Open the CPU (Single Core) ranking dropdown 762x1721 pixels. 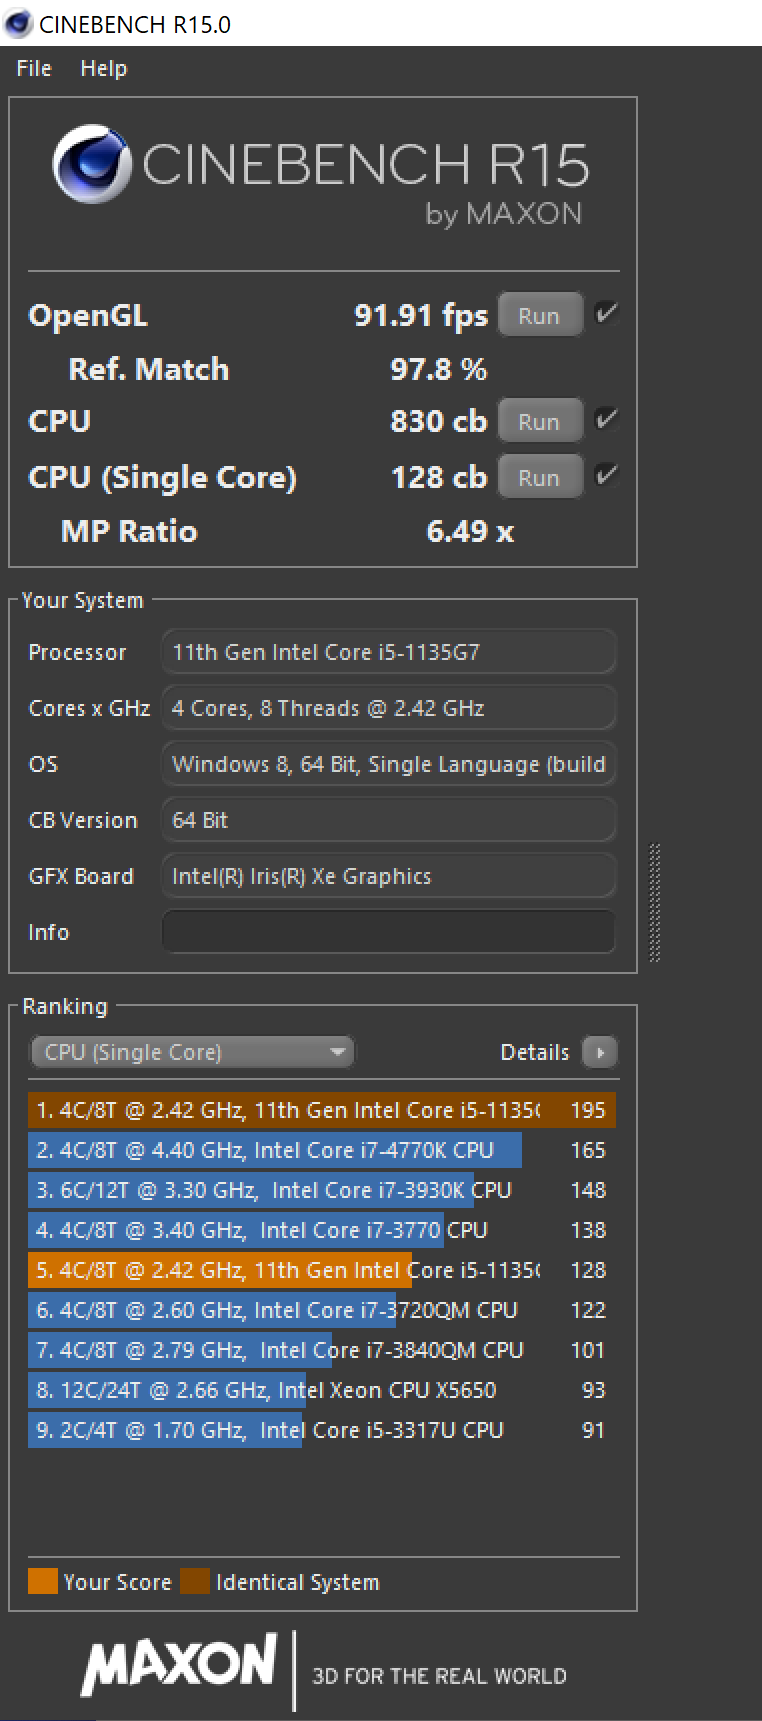tap(192, 1052)
